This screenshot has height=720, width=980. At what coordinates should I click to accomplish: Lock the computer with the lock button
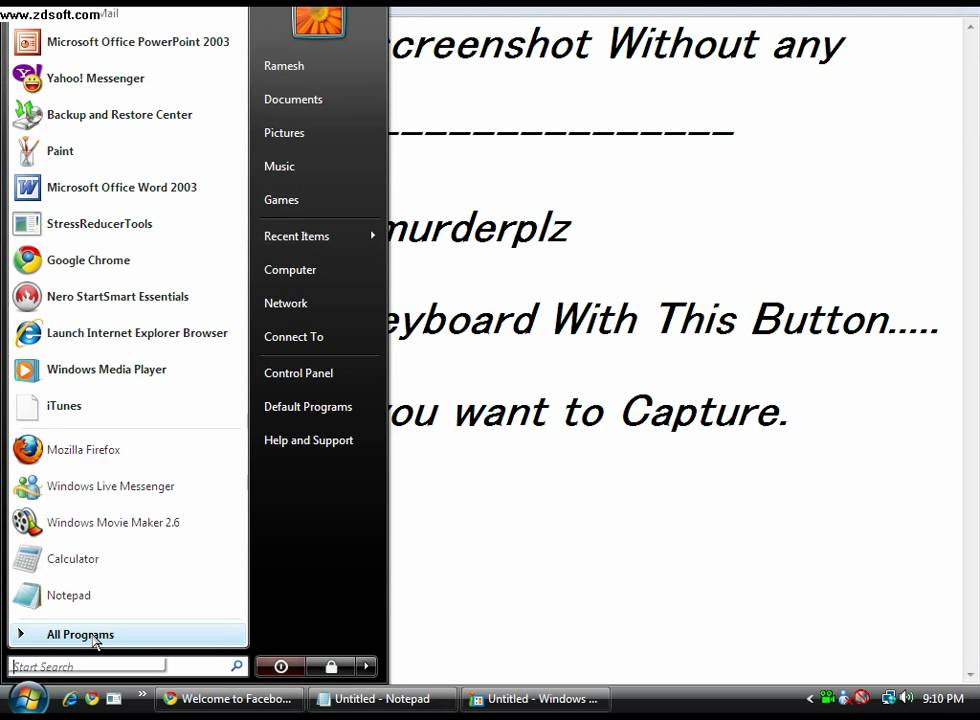click(331, 666)
